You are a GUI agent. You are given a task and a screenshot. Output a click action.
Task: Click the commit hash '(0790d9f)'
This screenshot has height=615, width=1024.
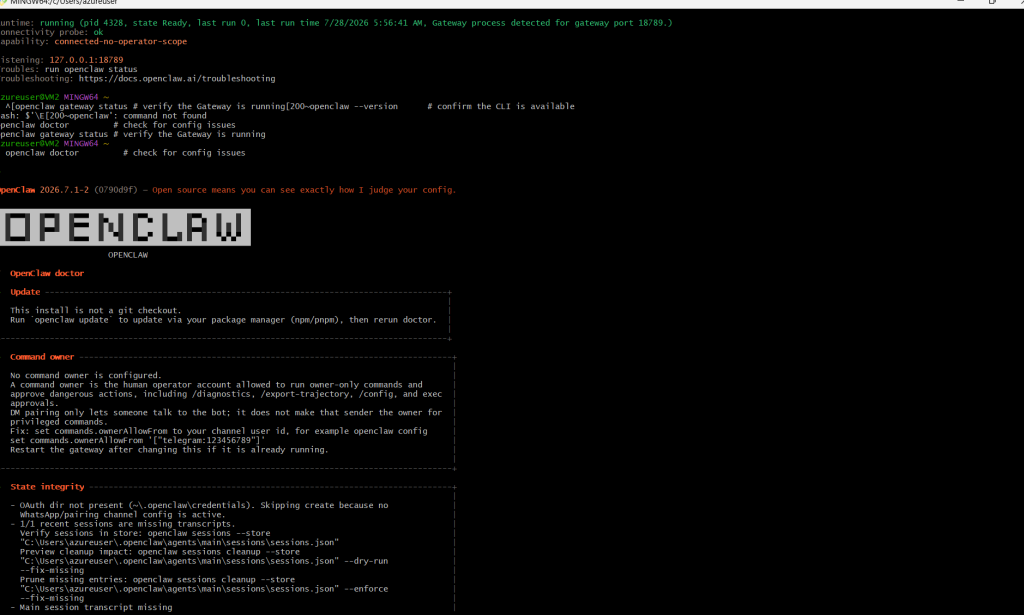(x=116, y=190)
